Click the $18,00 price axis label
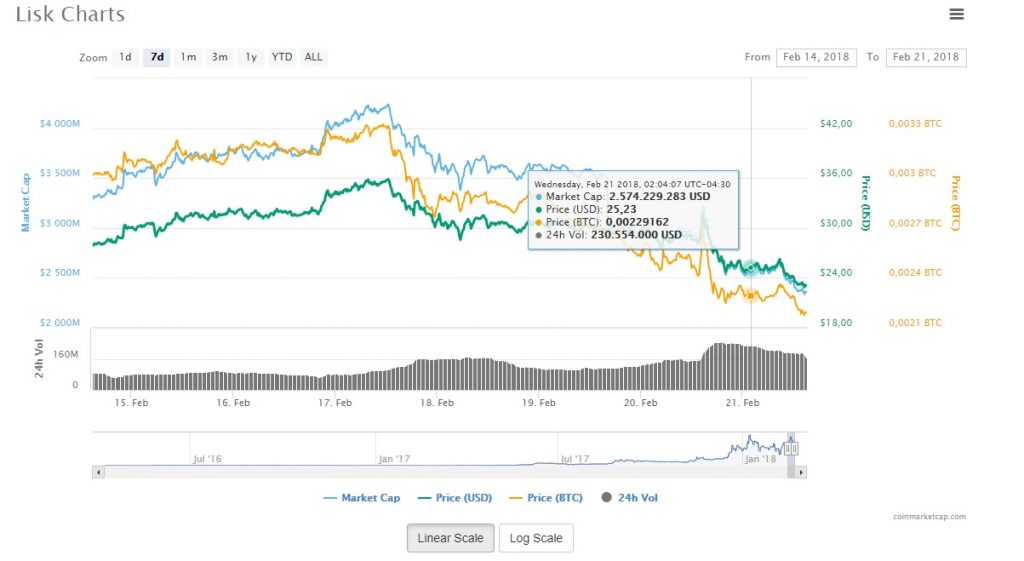 [836, 323]
